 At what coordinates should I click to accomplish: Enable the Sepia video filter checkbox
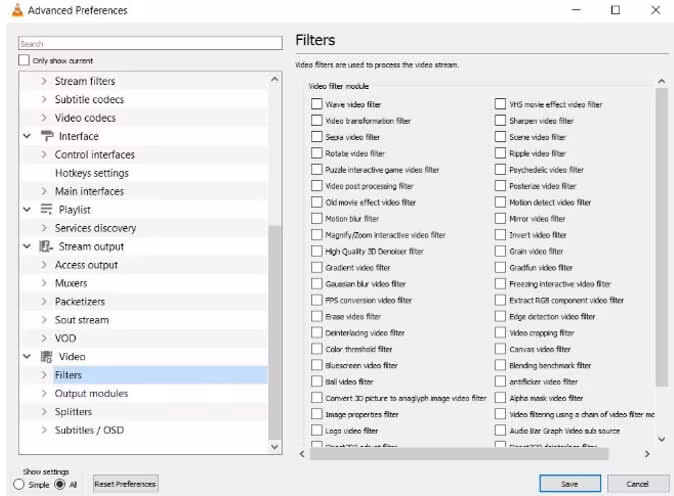[317, 137]
